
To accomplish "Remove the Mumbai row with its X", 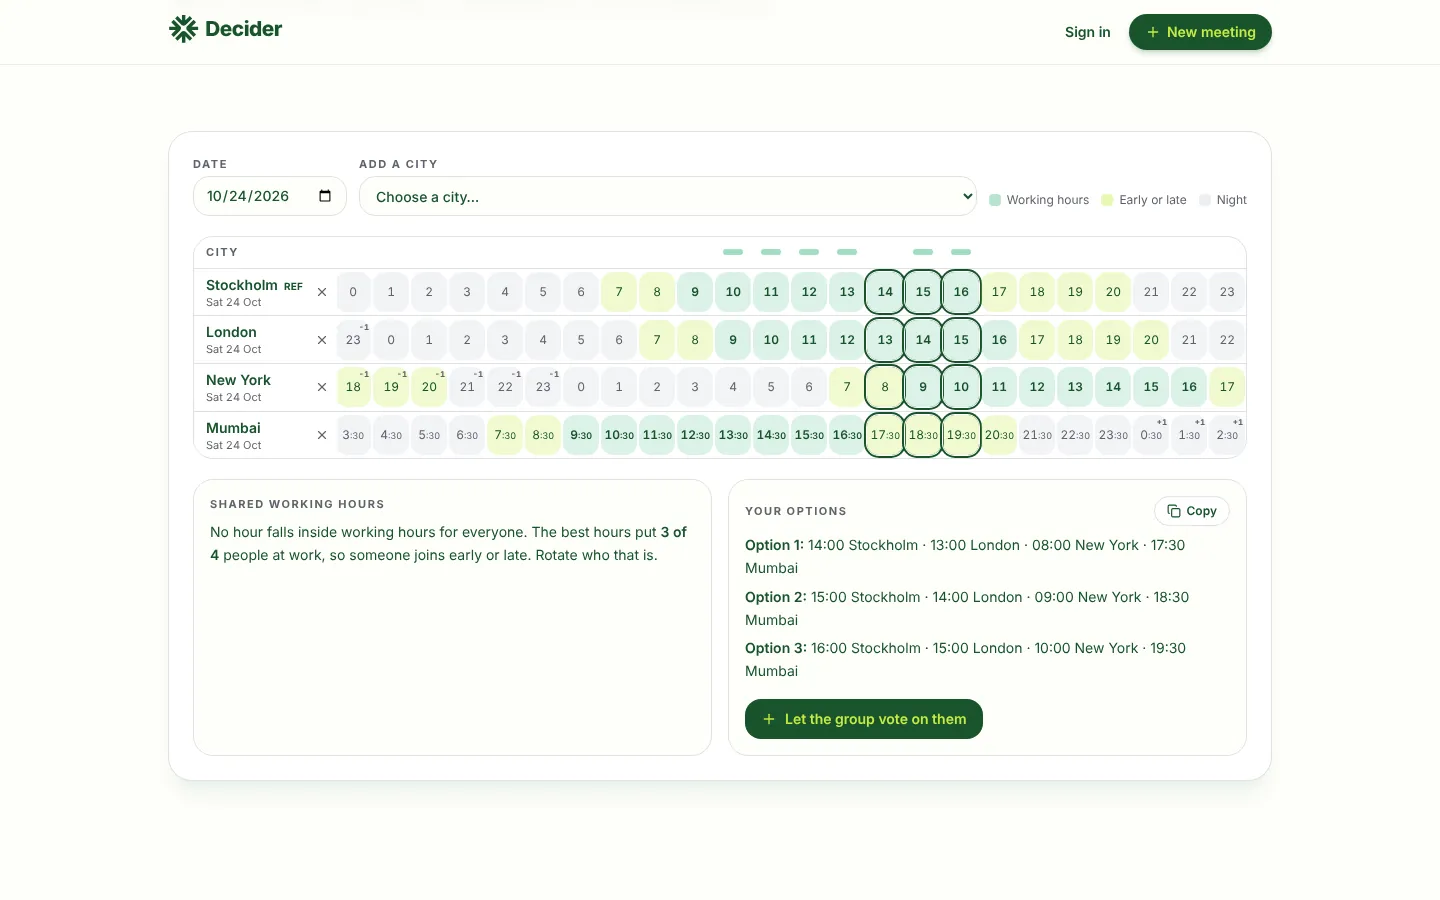I will tap(322, 435).
